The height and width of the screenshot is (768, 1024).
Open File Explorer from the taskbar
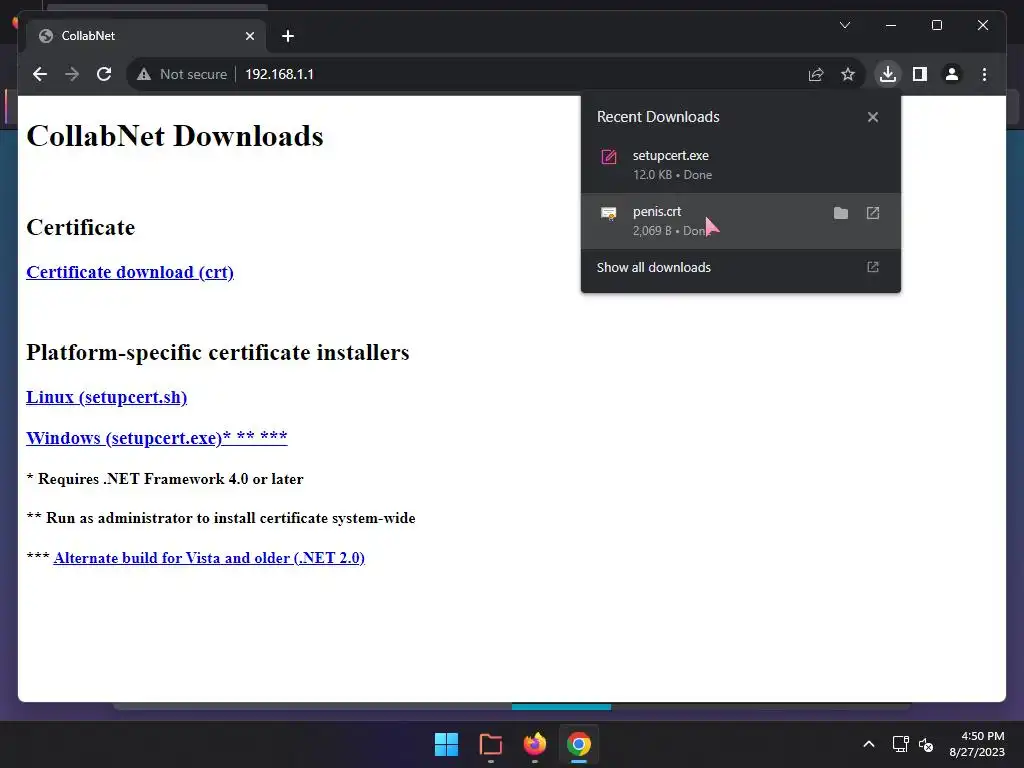coord(490,744)
